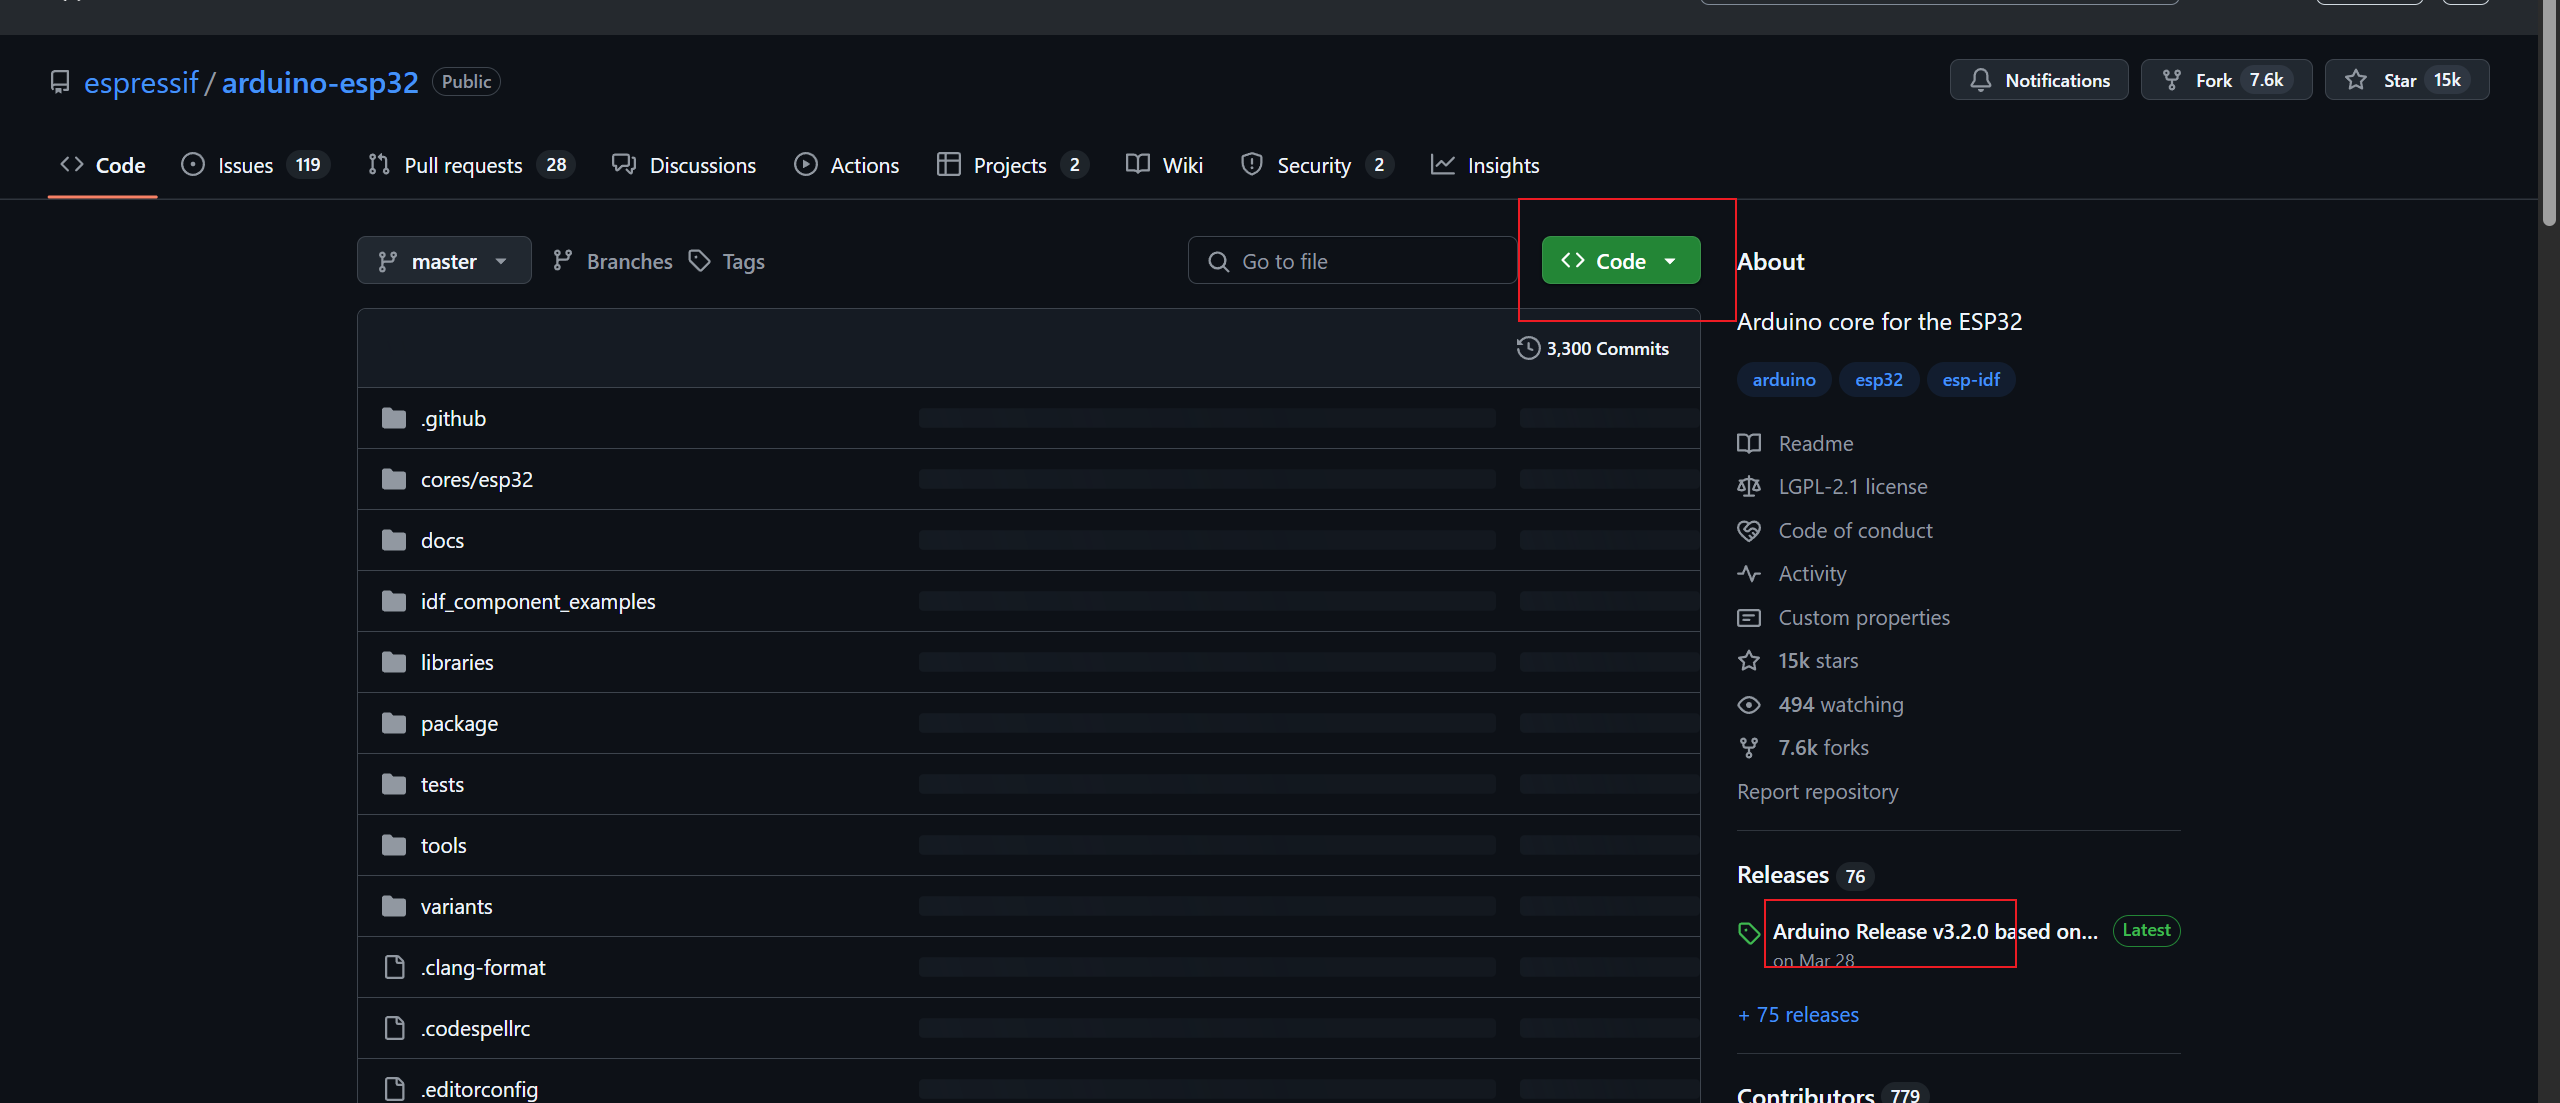The height and width of the screenshot is (1103, 2560).
Task: Open the idf_component_examples folder name
Action: pos(538,601)
